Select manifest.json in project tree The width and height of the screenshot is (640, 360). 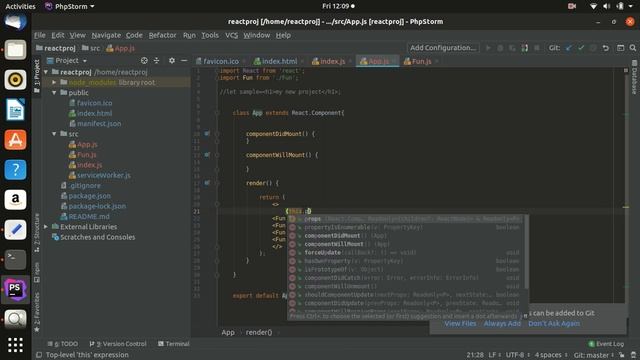[99, 124]
